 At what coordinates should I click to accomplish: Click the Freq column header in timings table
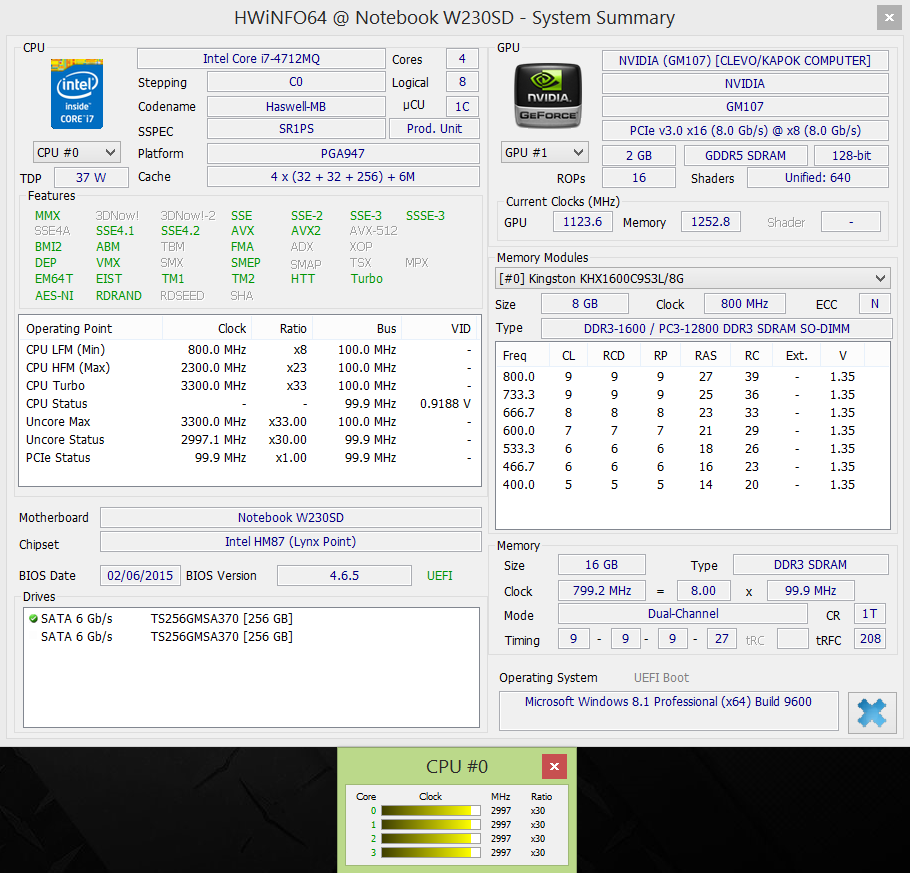point(522,355)
